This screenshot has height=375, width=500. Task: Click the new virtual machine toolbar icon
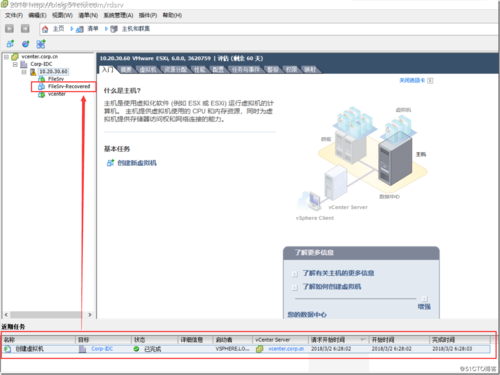[x=10, y=44]
